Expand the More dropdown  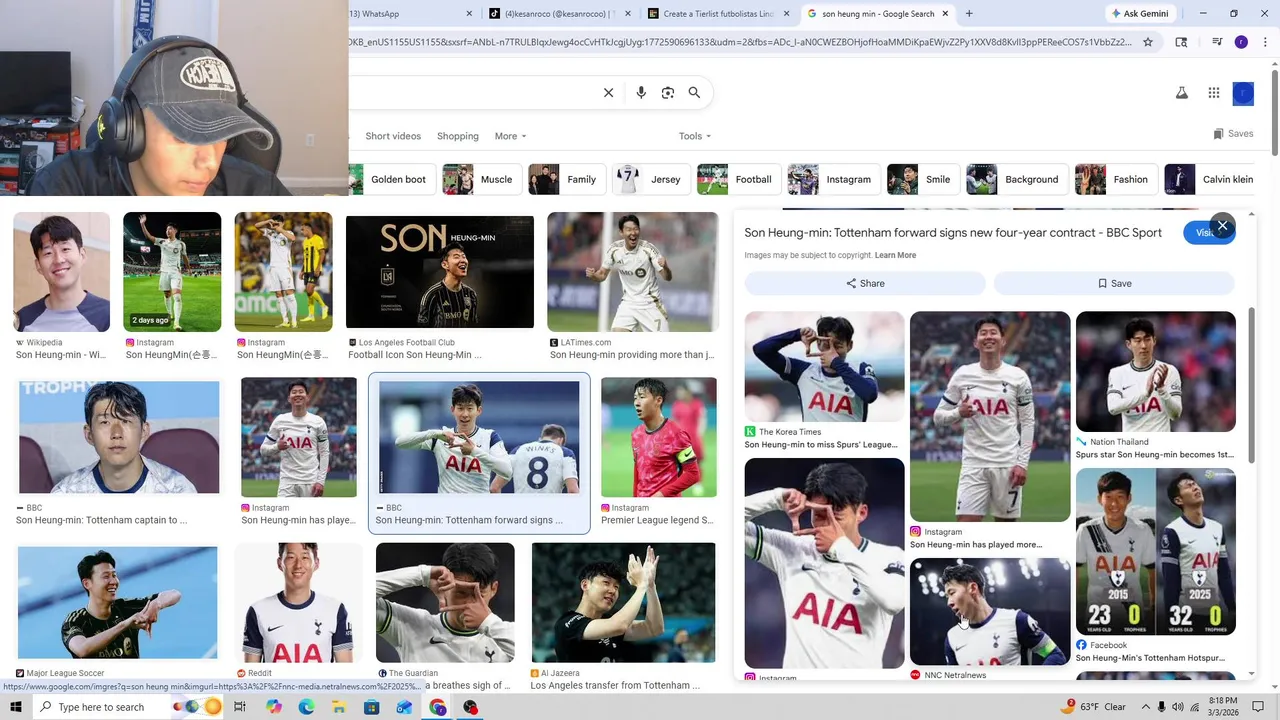tap(510, 136)
